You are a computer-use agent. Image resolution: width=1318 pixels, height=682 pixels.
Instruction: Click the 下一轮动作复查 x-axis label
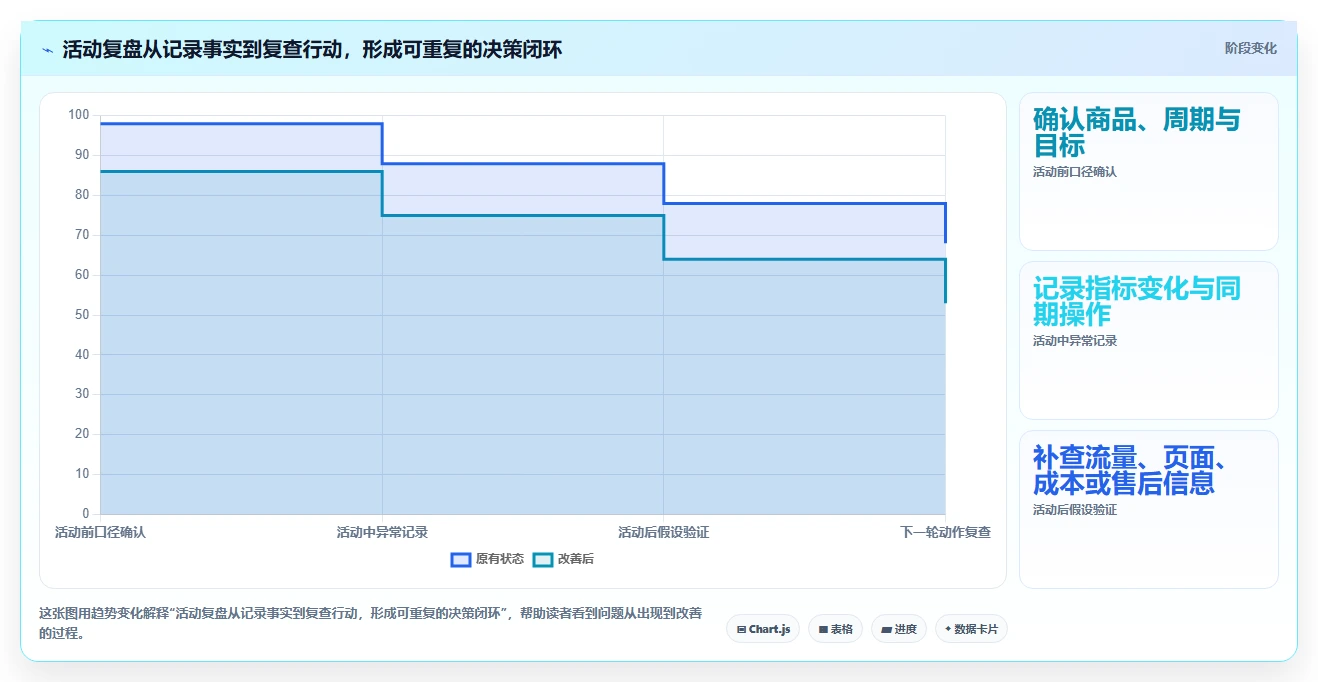click(945, 532)
